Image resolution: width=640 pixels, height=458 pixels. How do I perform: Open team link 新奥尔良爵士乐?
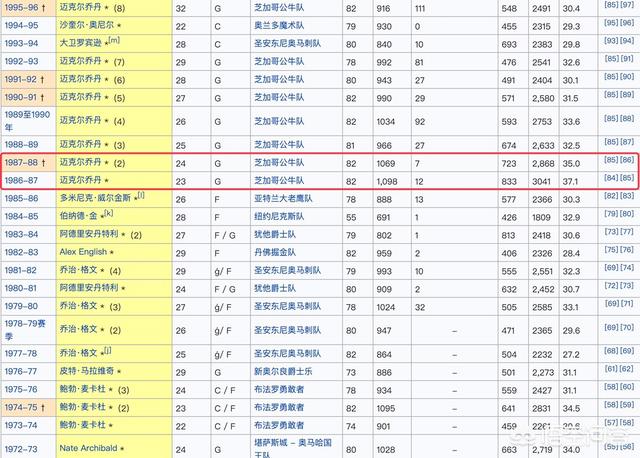click(283, 371)
